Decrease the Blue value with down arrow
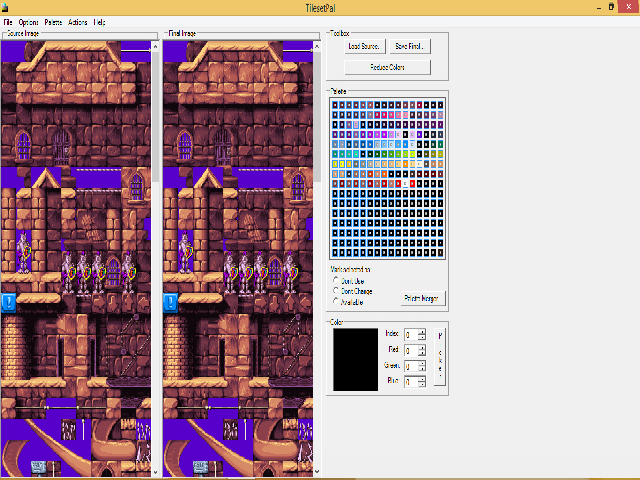 click(422, 384)
